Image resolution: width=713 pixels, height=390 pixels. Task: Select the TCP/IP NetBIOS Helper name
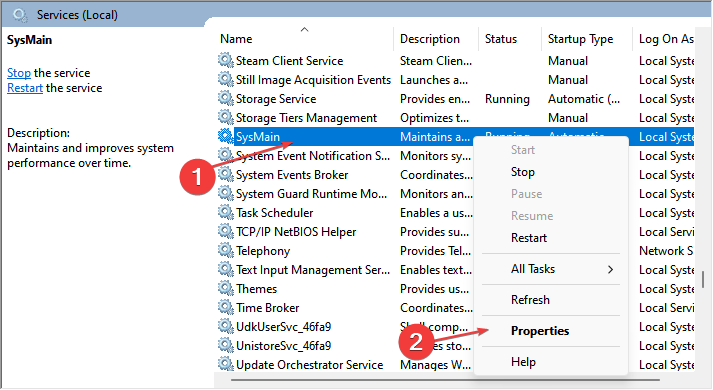pos(296,232)
